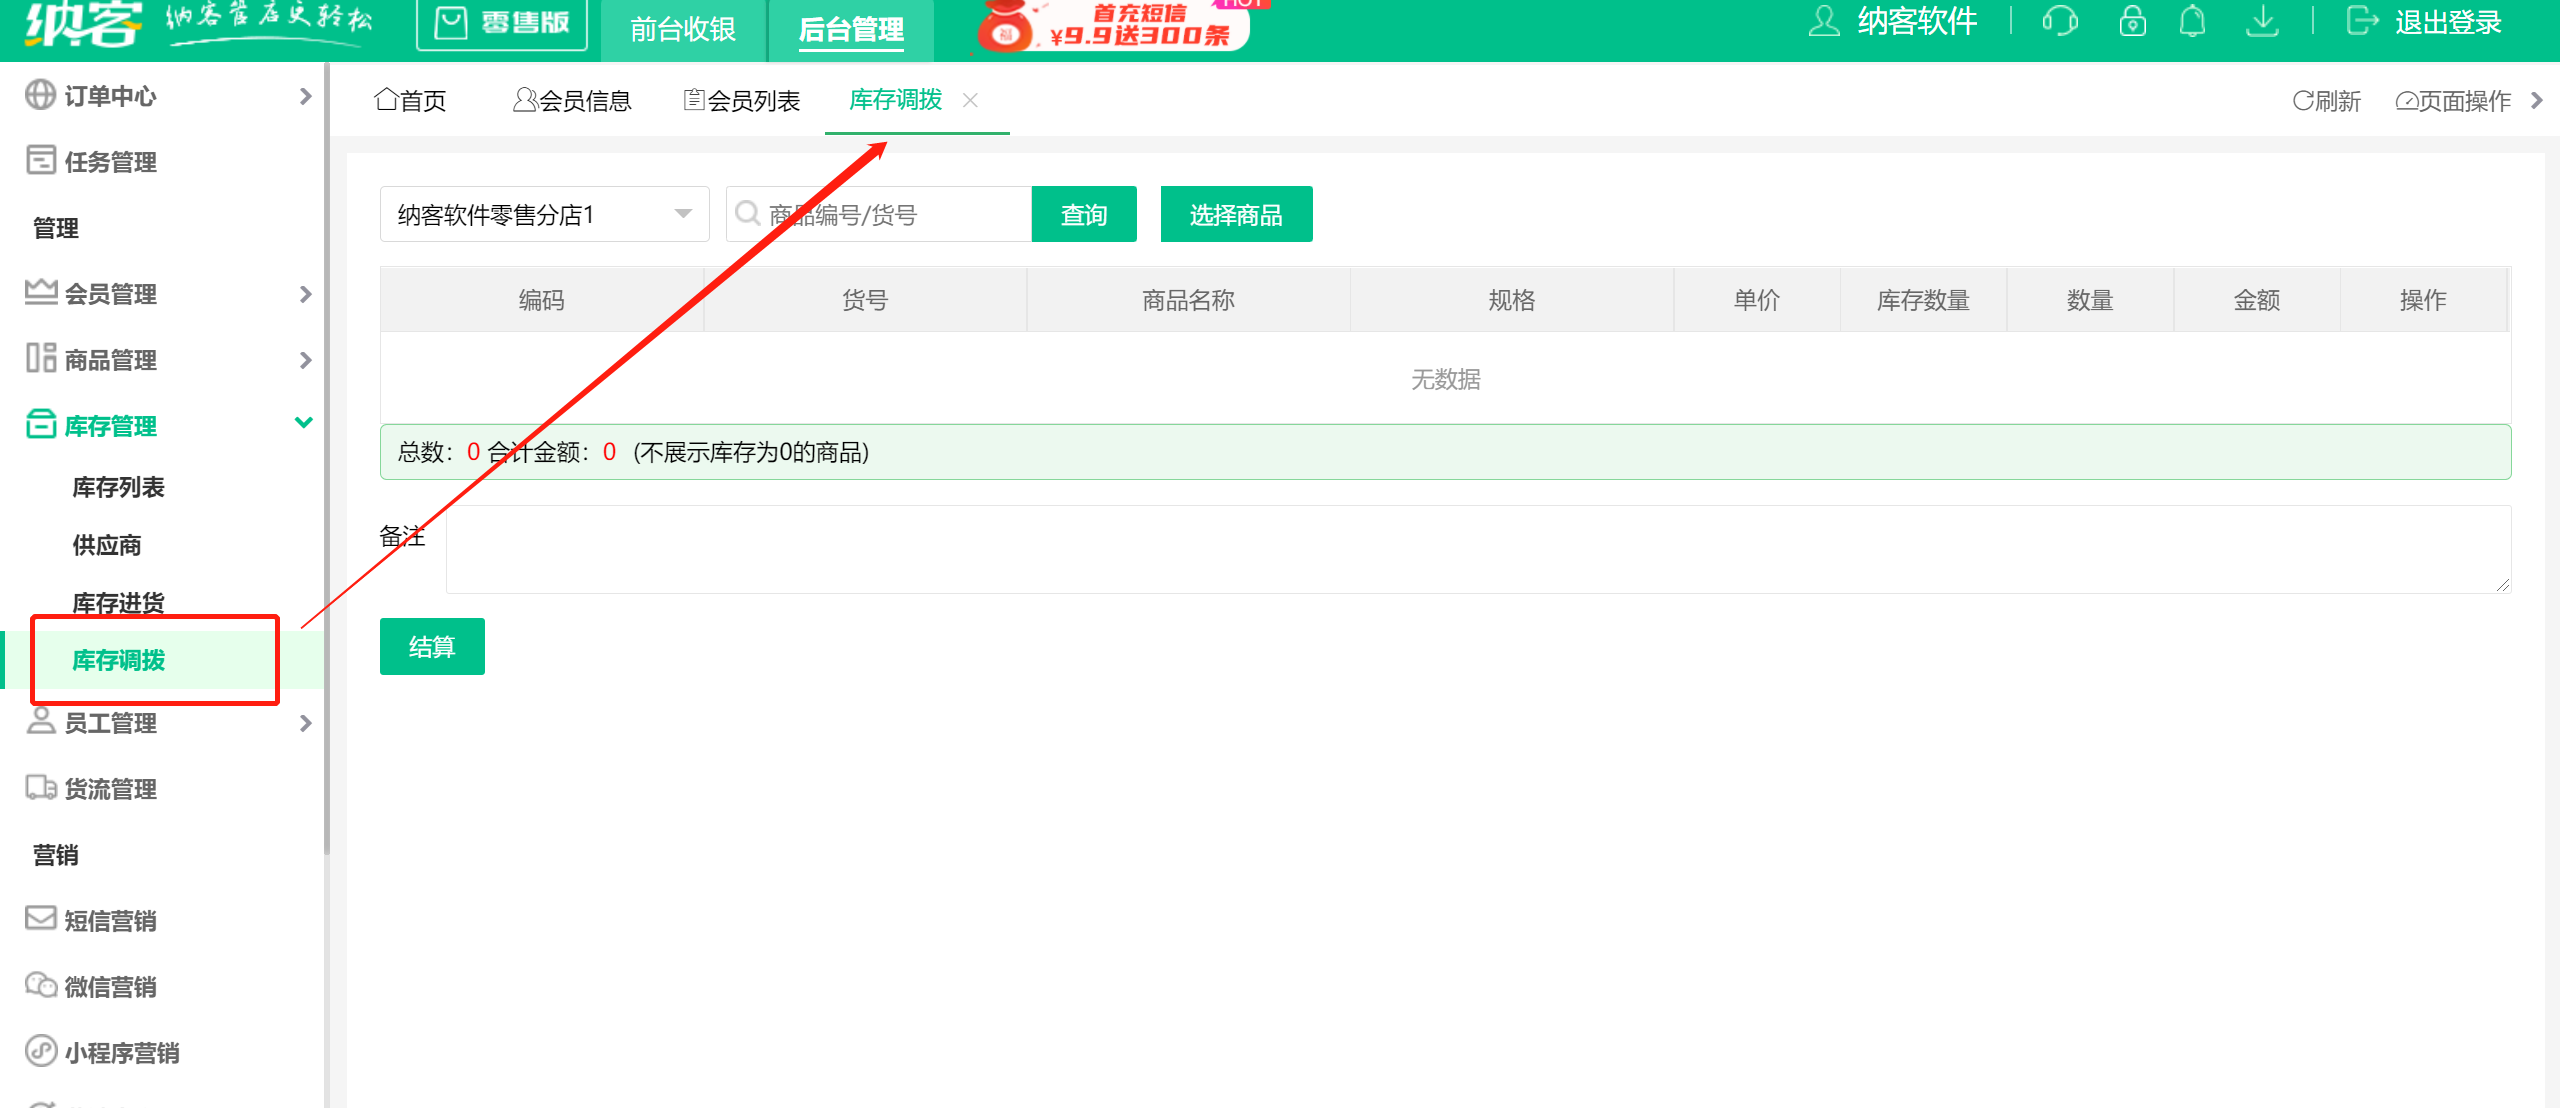Expand the 员工管理 submenu arrow

point(305,723)
